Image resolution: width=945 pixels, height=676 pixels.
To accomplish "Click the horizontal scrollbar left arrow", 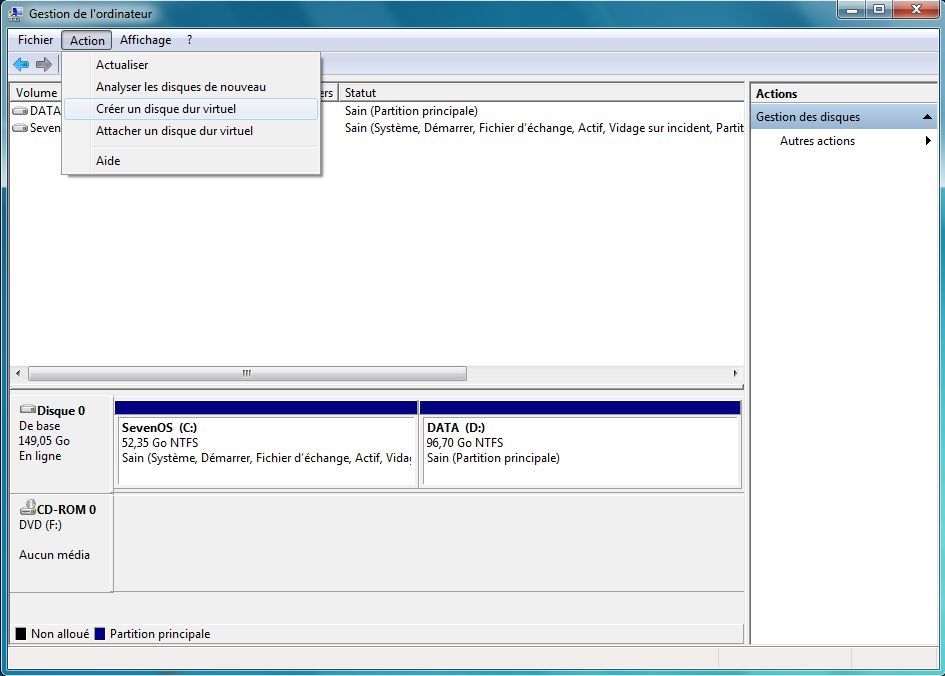I will [x=18, y=374].
